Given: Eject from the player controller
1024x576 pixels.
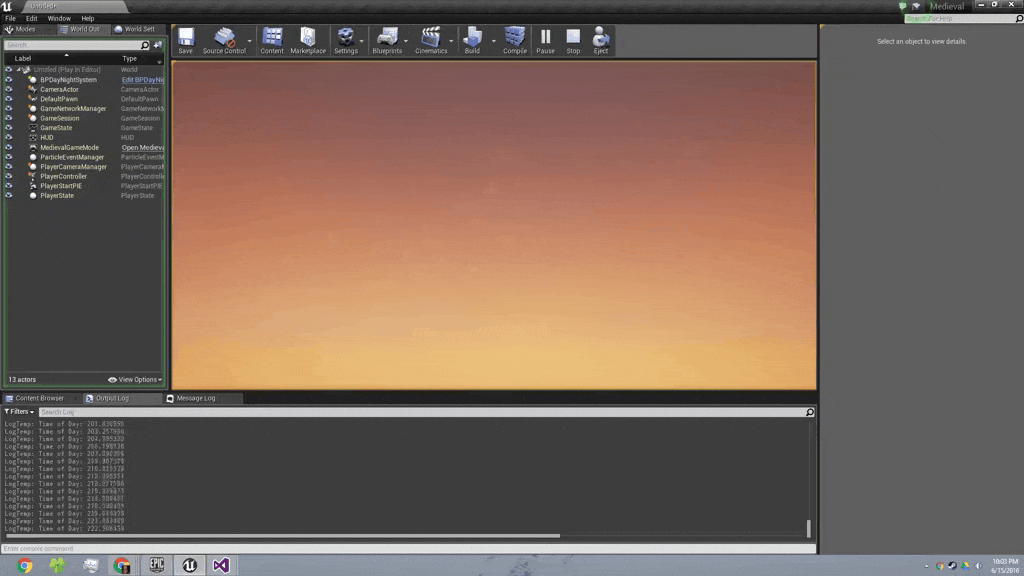Looking at the screenshot, I should coord(601,40).
